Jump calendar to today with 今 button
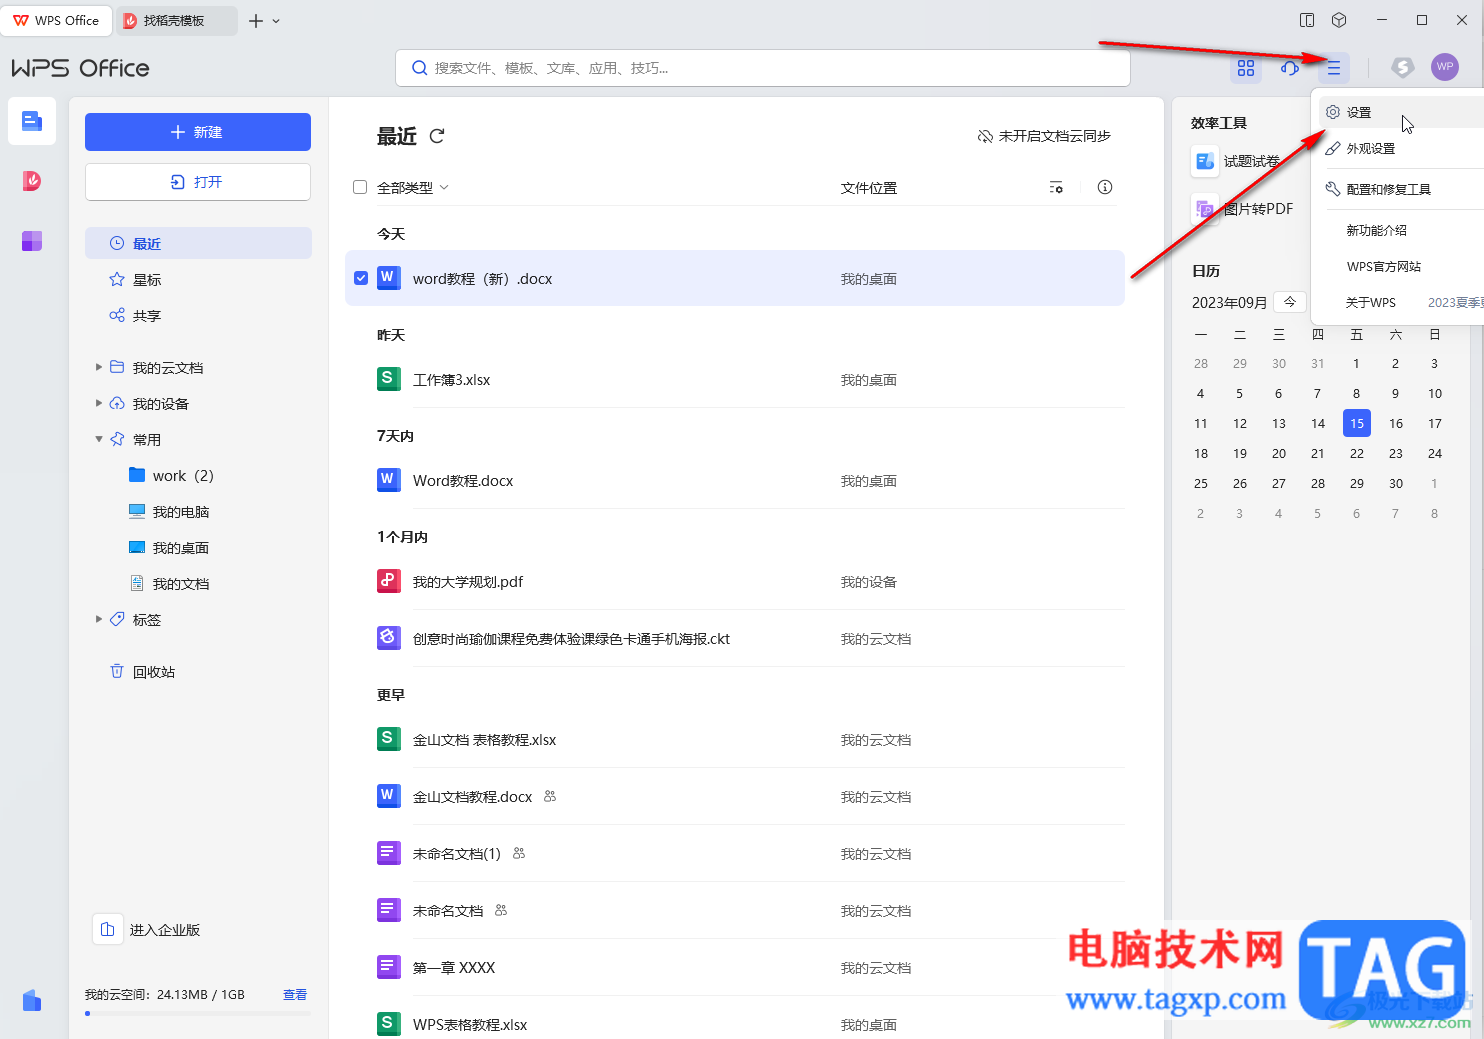The width and height of the screenshot is (1484, 1039). tap(1290, 302)
